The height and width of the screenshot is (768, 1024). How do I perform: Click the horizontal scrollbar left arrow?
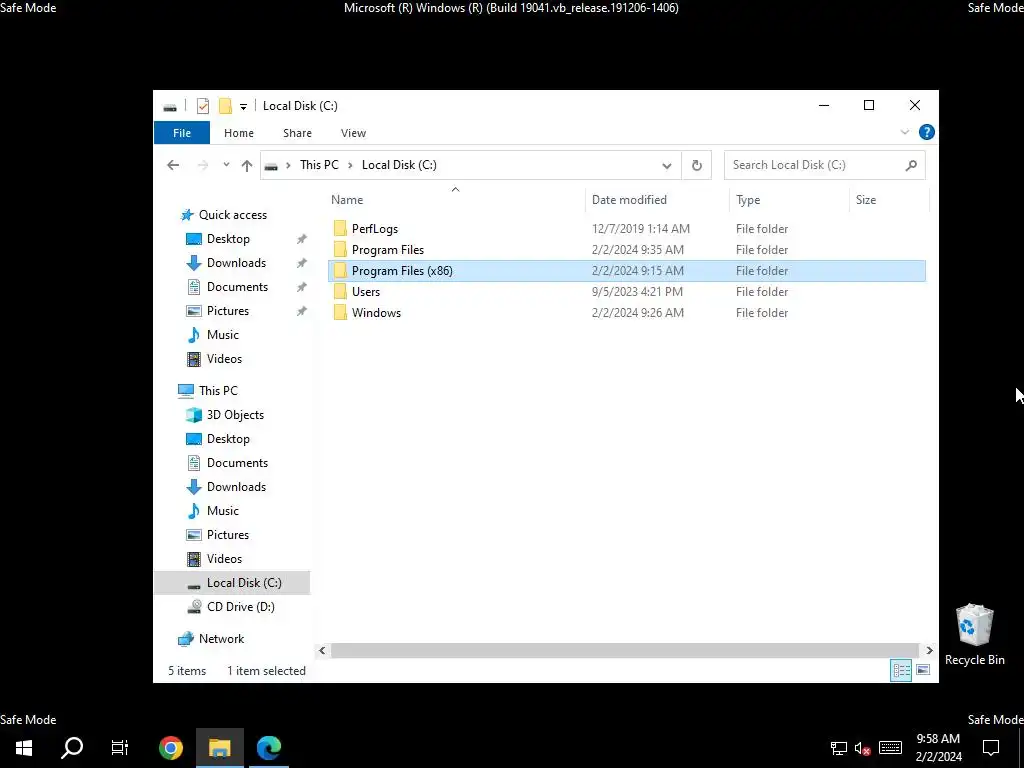coord(322,650)
